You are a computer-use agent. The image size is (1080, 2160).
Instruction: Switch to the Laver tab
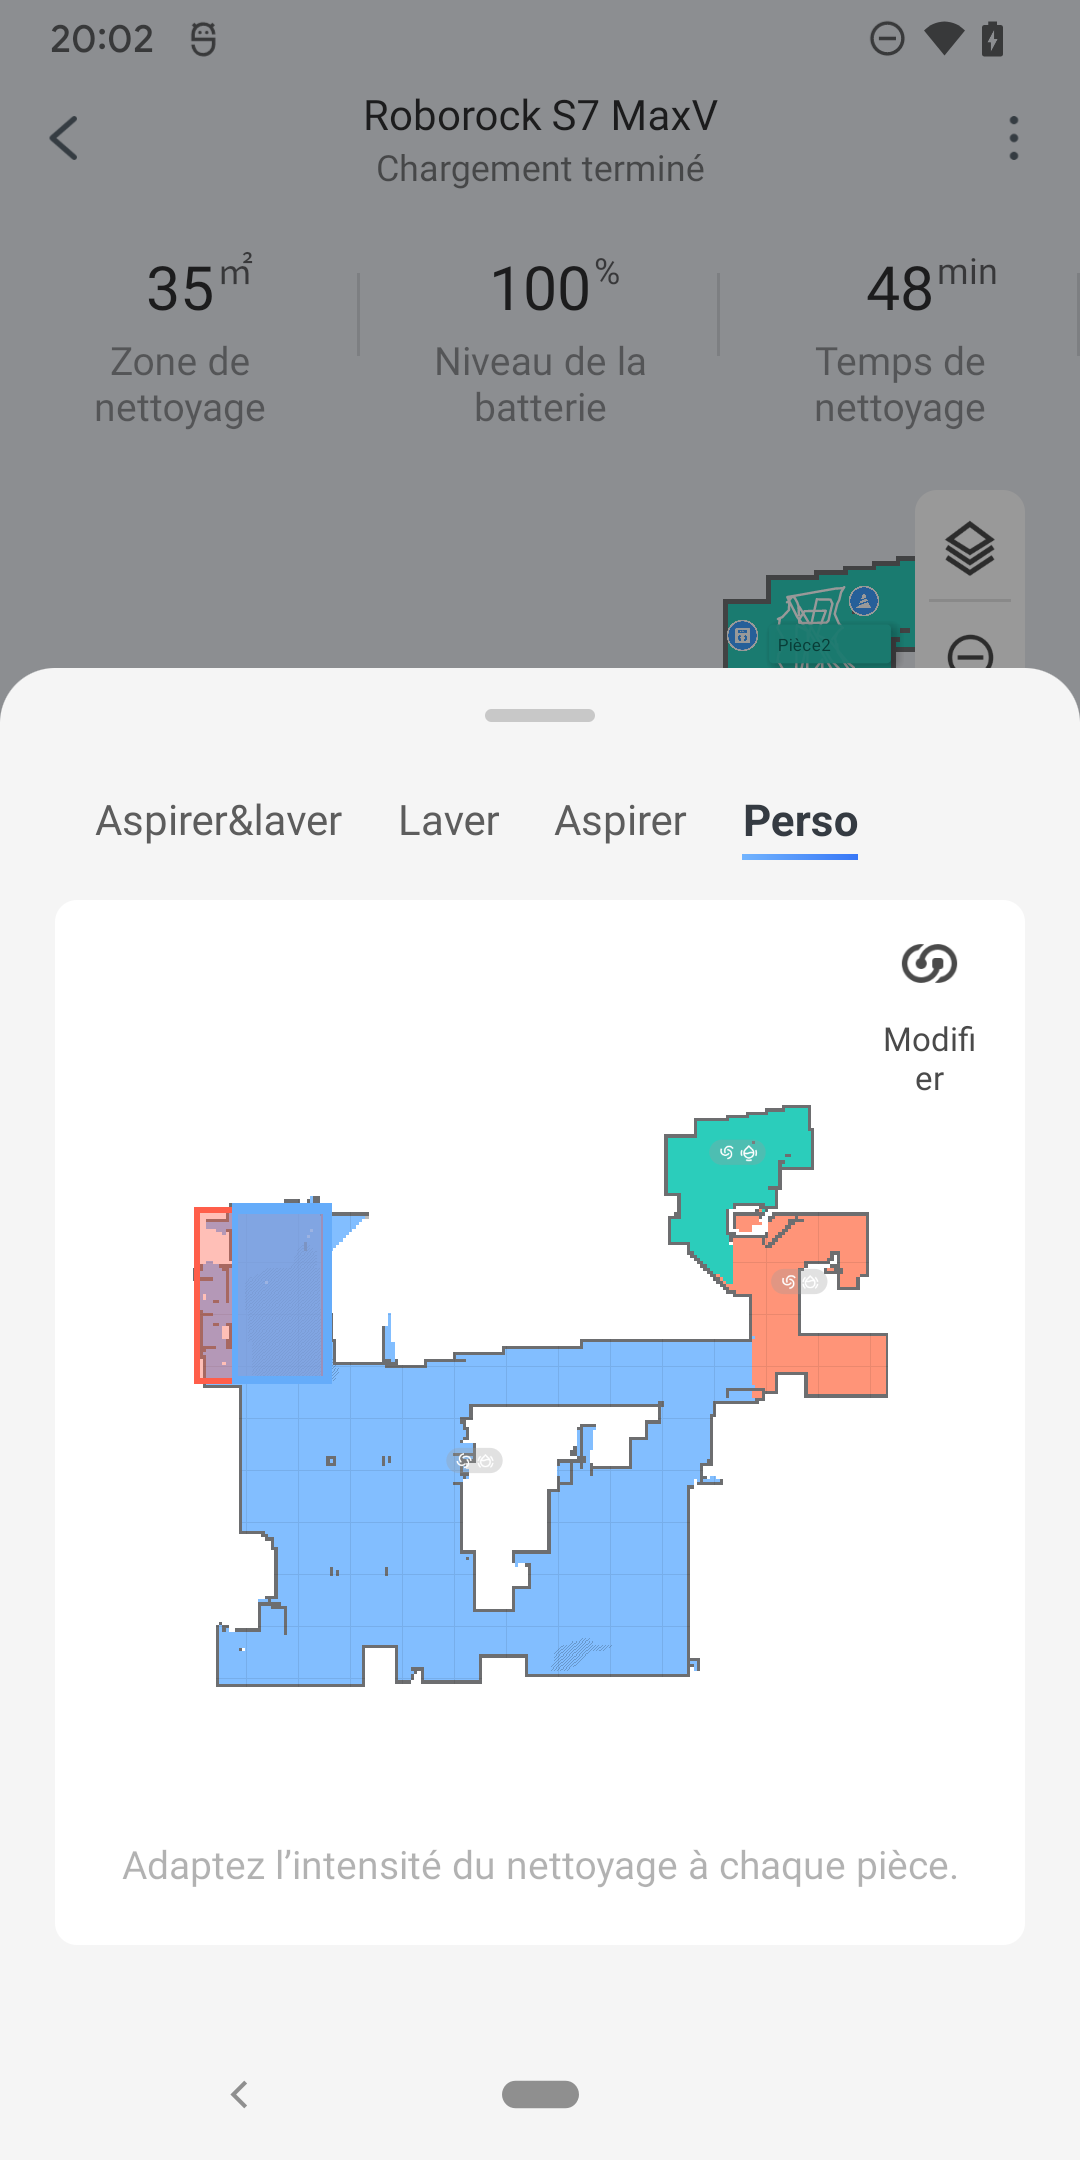point(448,821)
